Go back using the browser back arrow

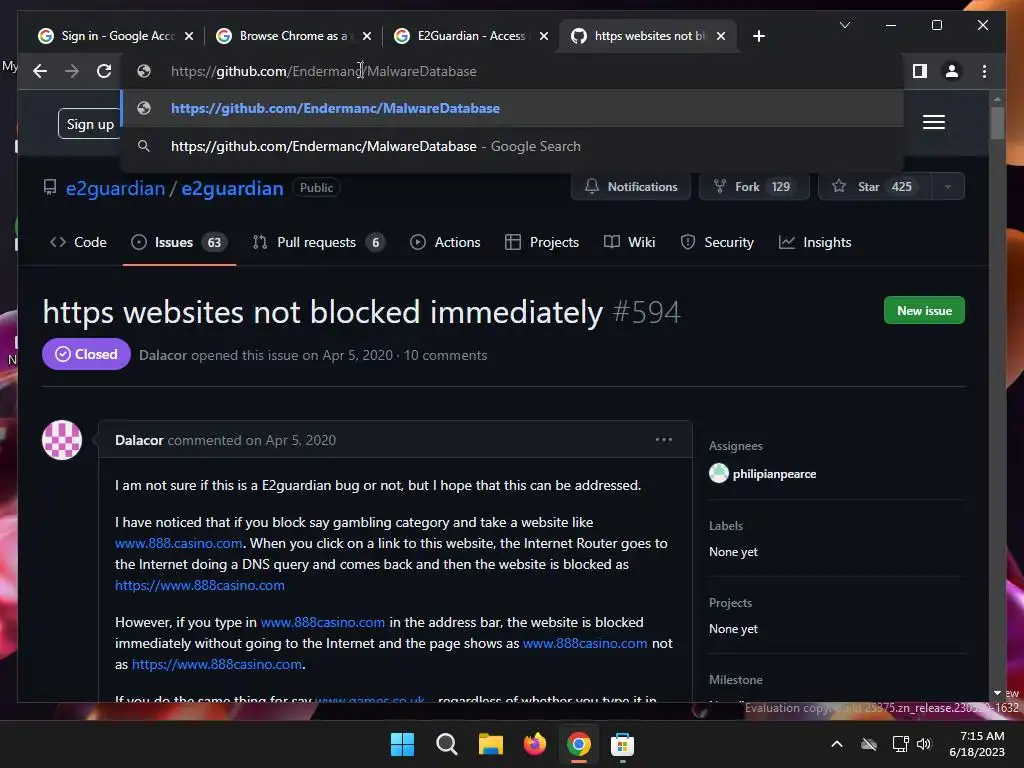click(x=40, y=71)
